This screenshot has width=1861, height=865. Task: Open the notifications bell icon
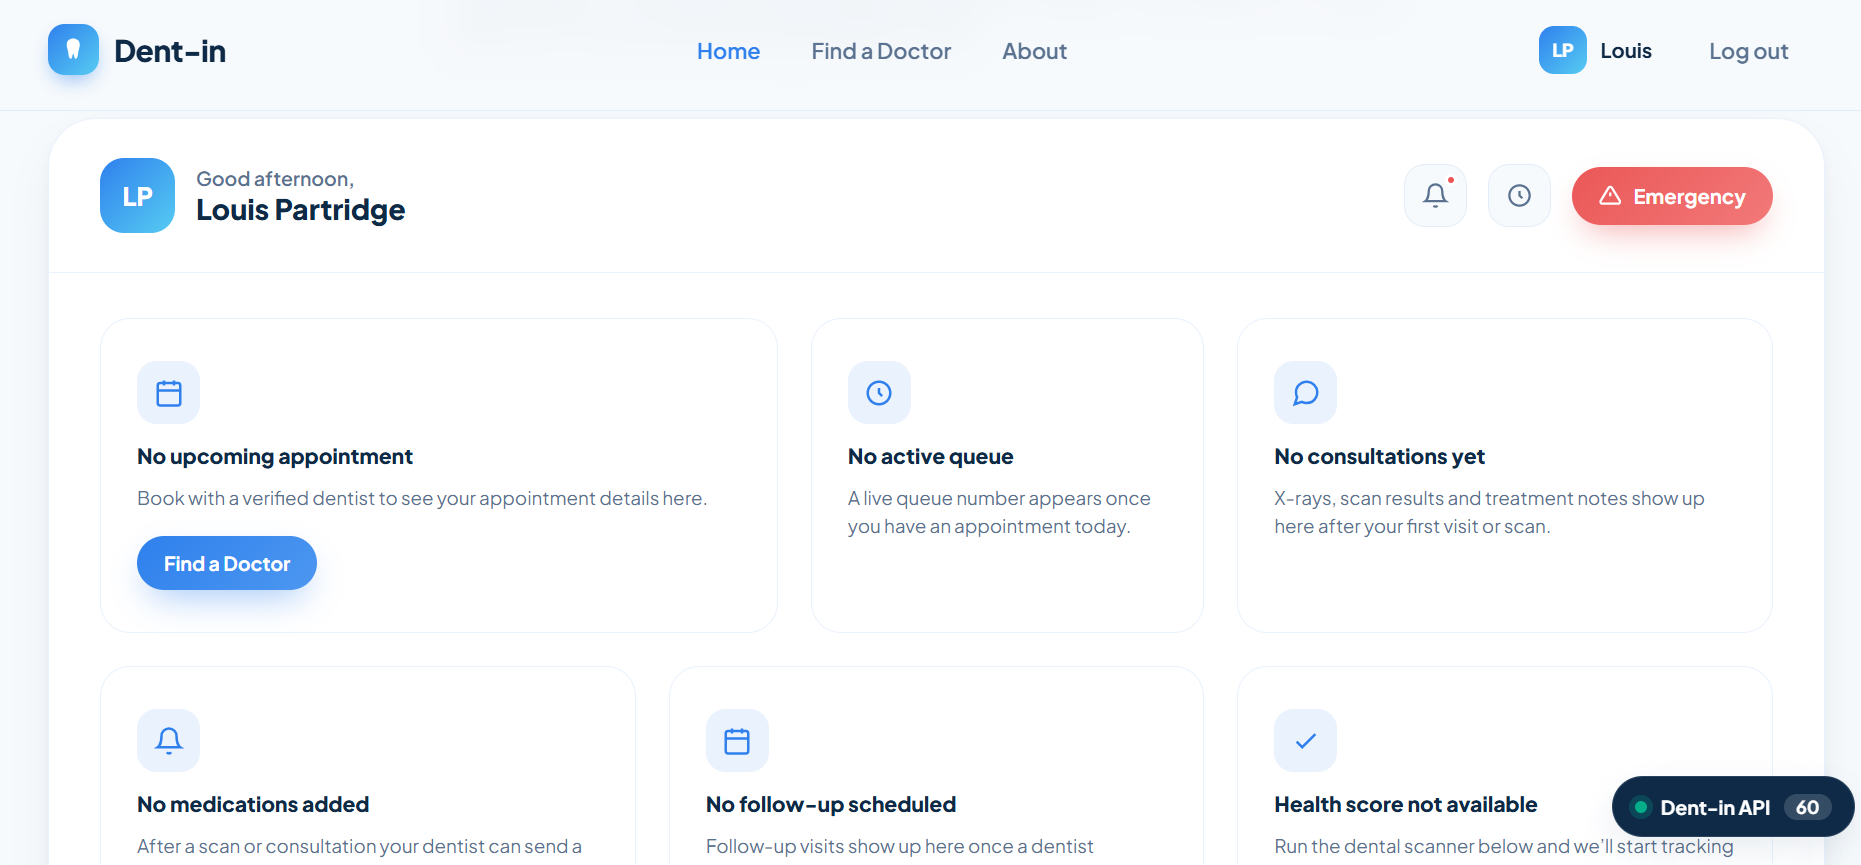(x=1435, y=195)
